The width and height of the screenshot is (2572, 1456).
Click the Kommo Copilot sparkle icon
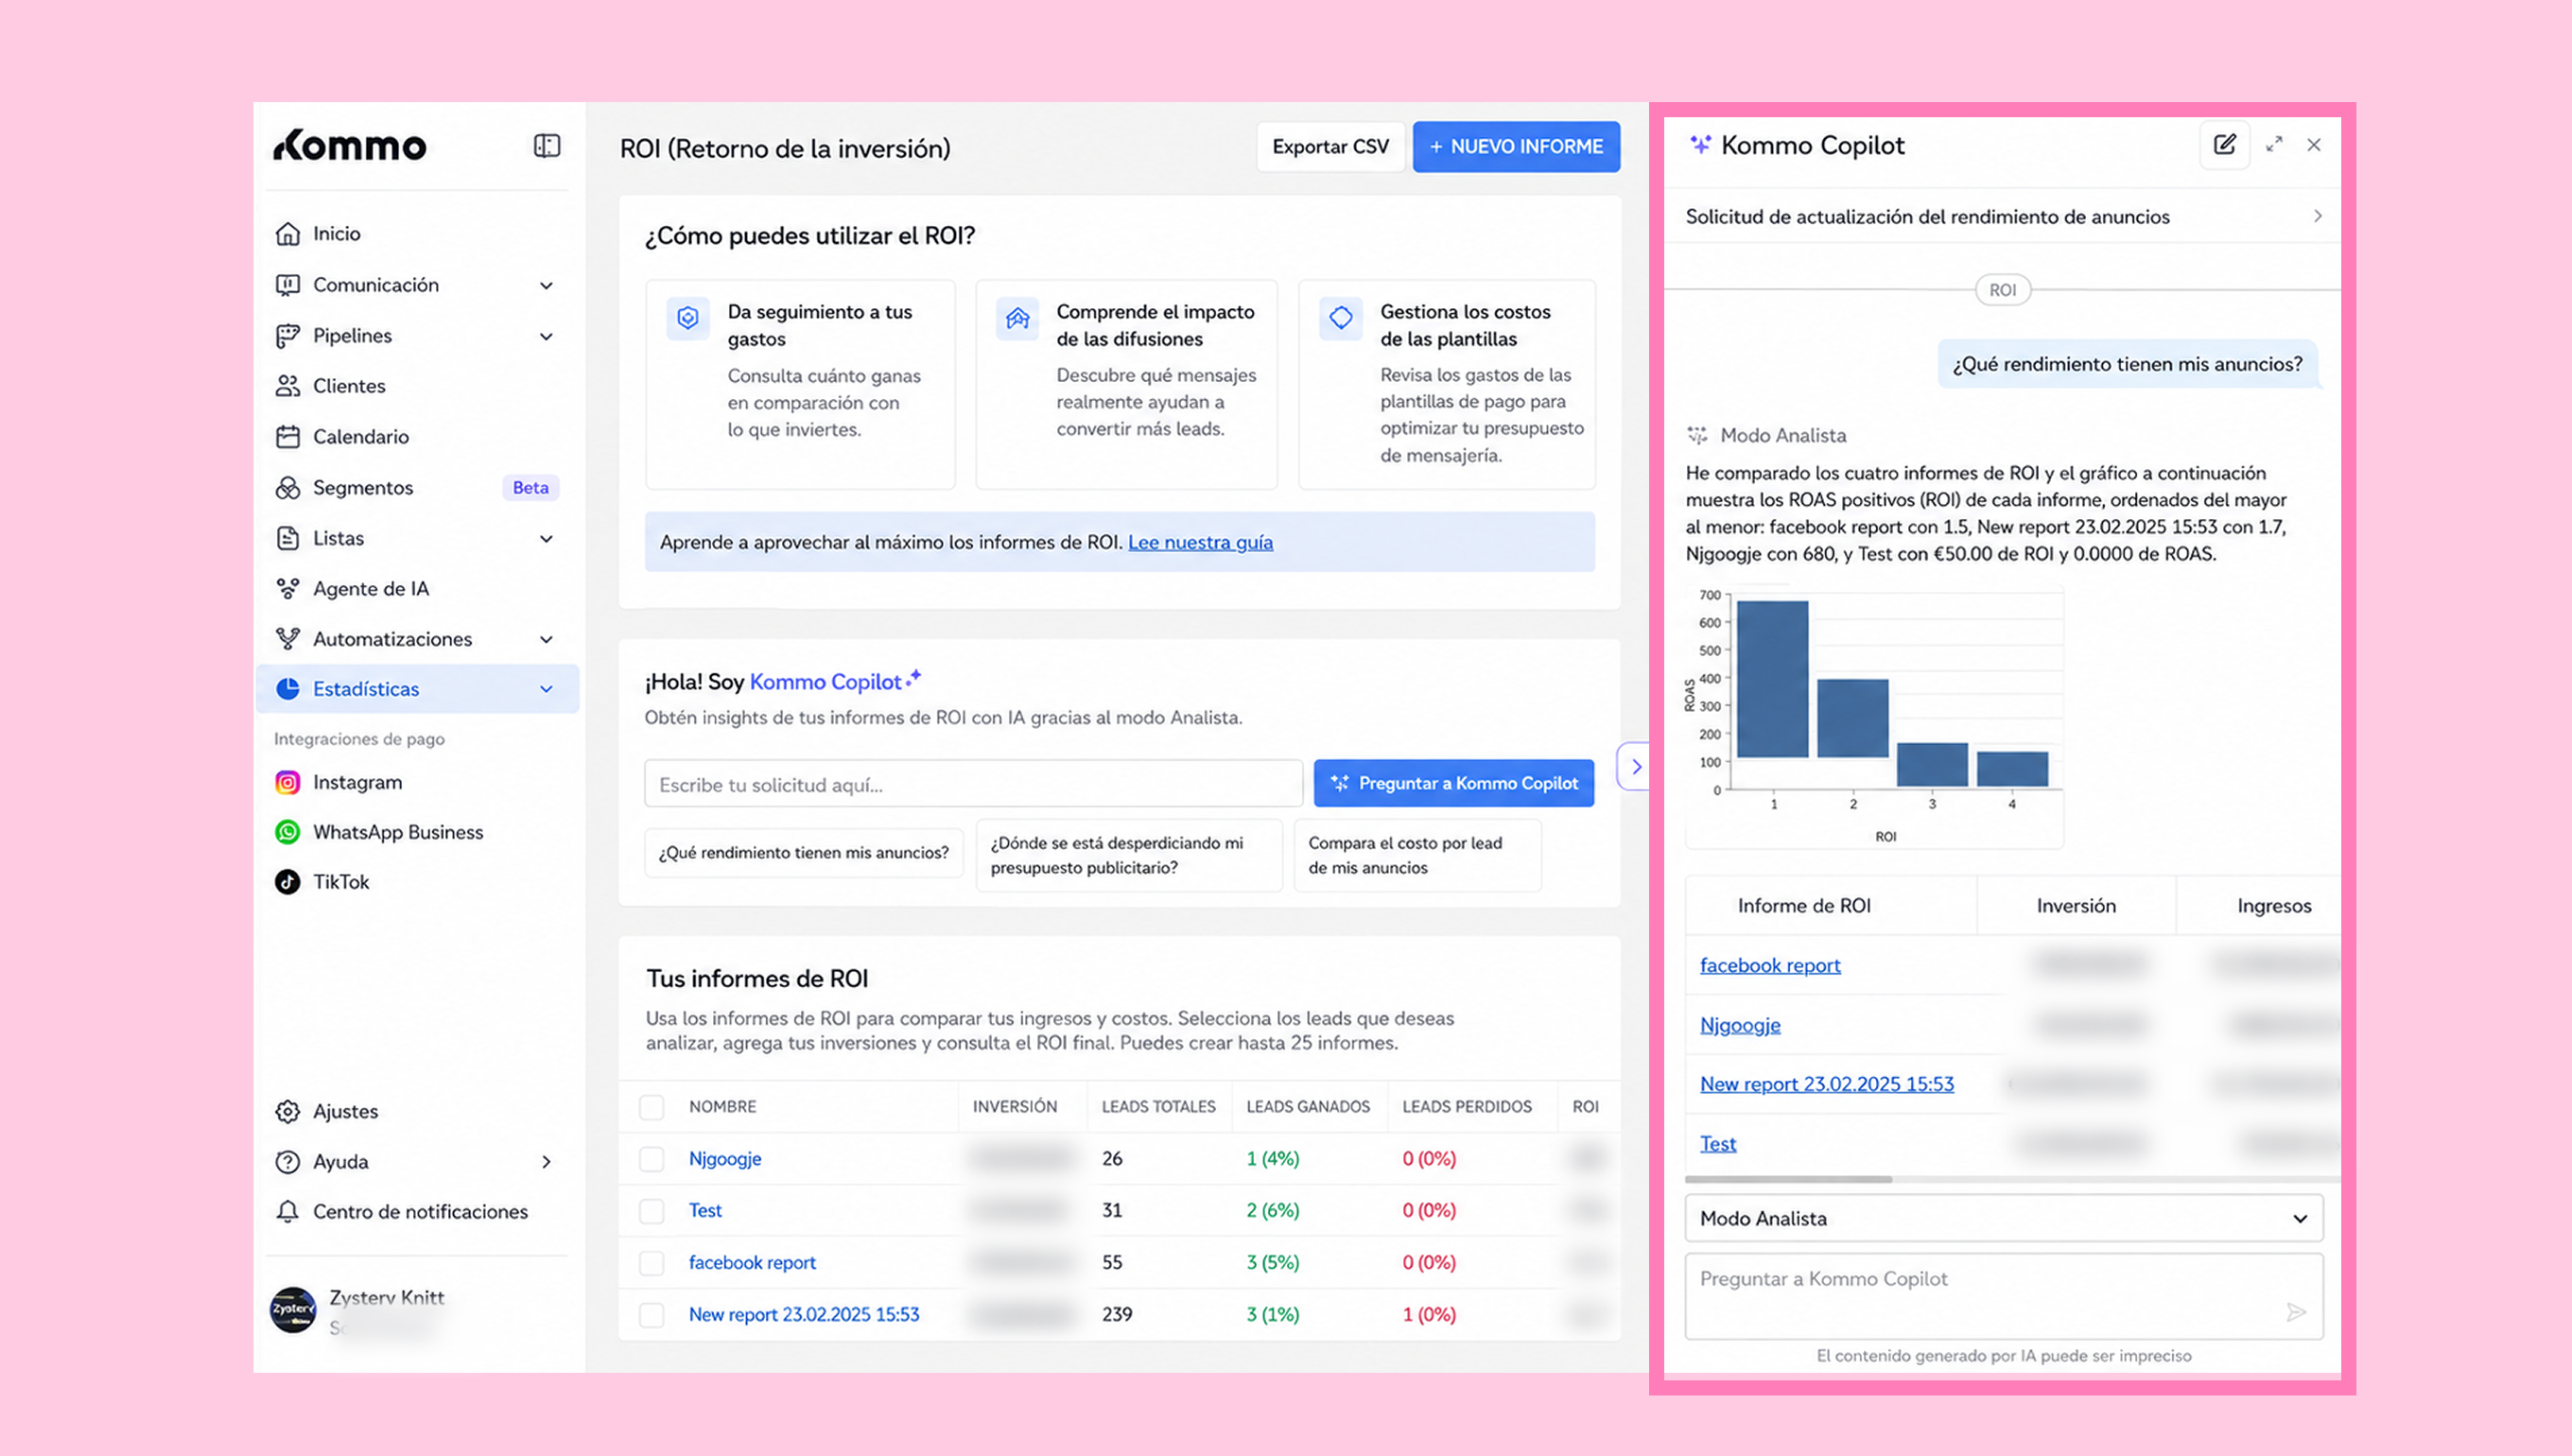pyautogui.click(x=1700, y=145)
